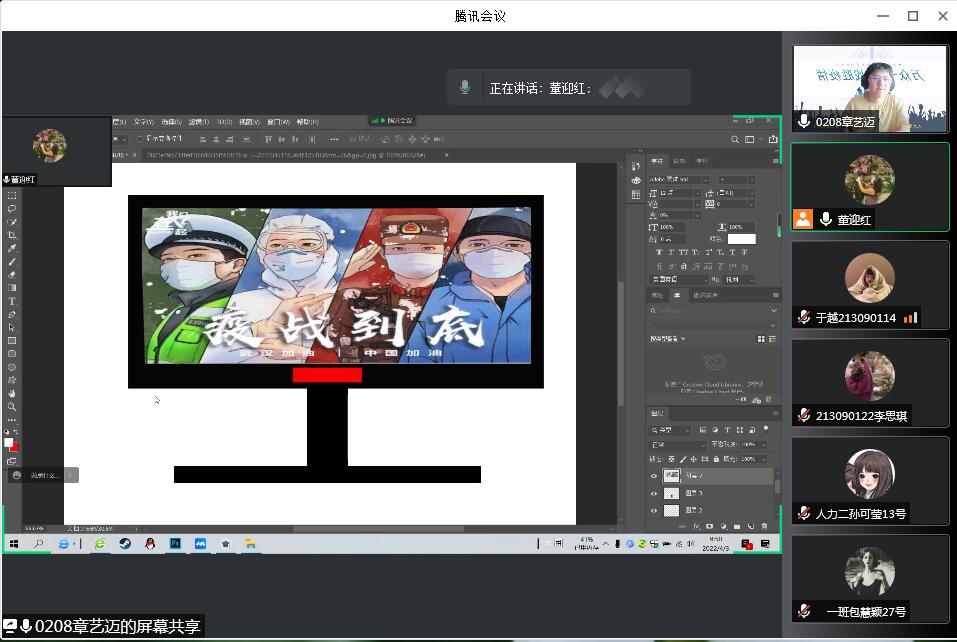Click the delete layer trash icon
The height and width of the screenshot is (642, 957).
[764, 526]
